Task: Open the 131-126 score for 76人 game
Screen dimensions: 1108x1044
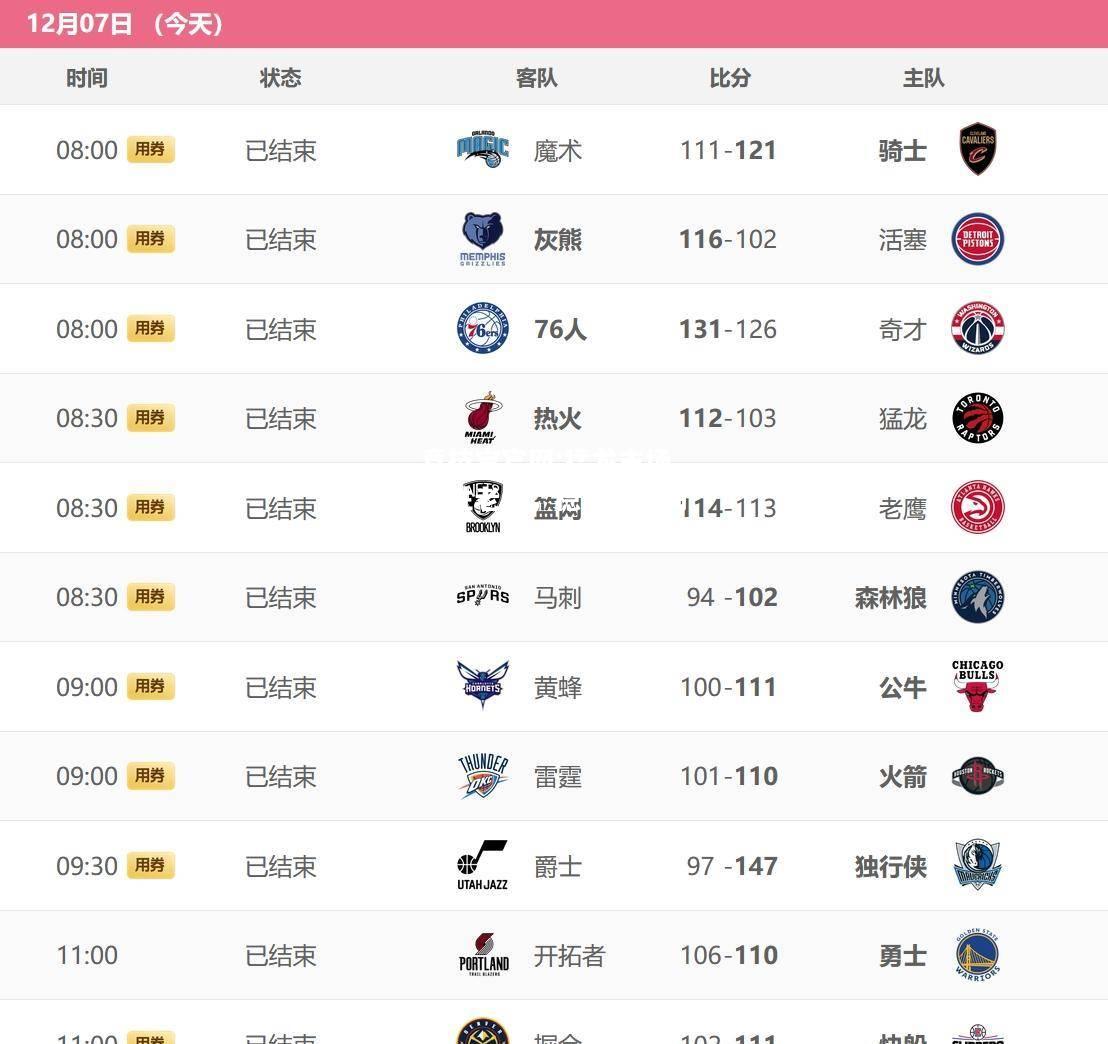Action: coord(728,329)
